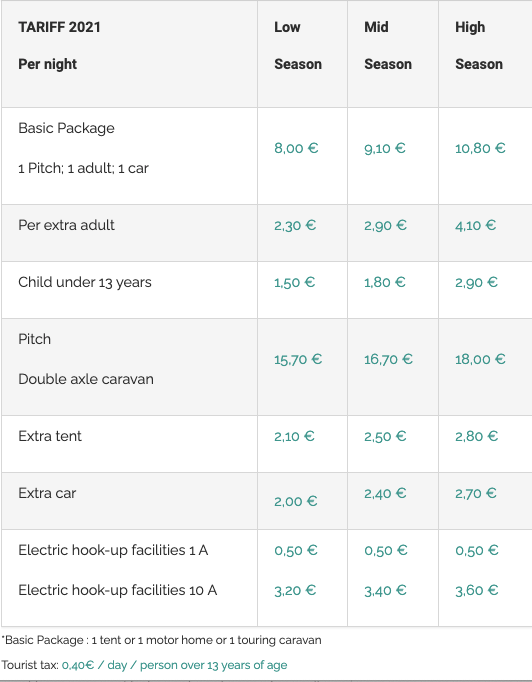This screenshot has width=532, height=682.
Task: Select the 10 A hook-up 3,60 € high season price
Action: click(x=476, y=591)
